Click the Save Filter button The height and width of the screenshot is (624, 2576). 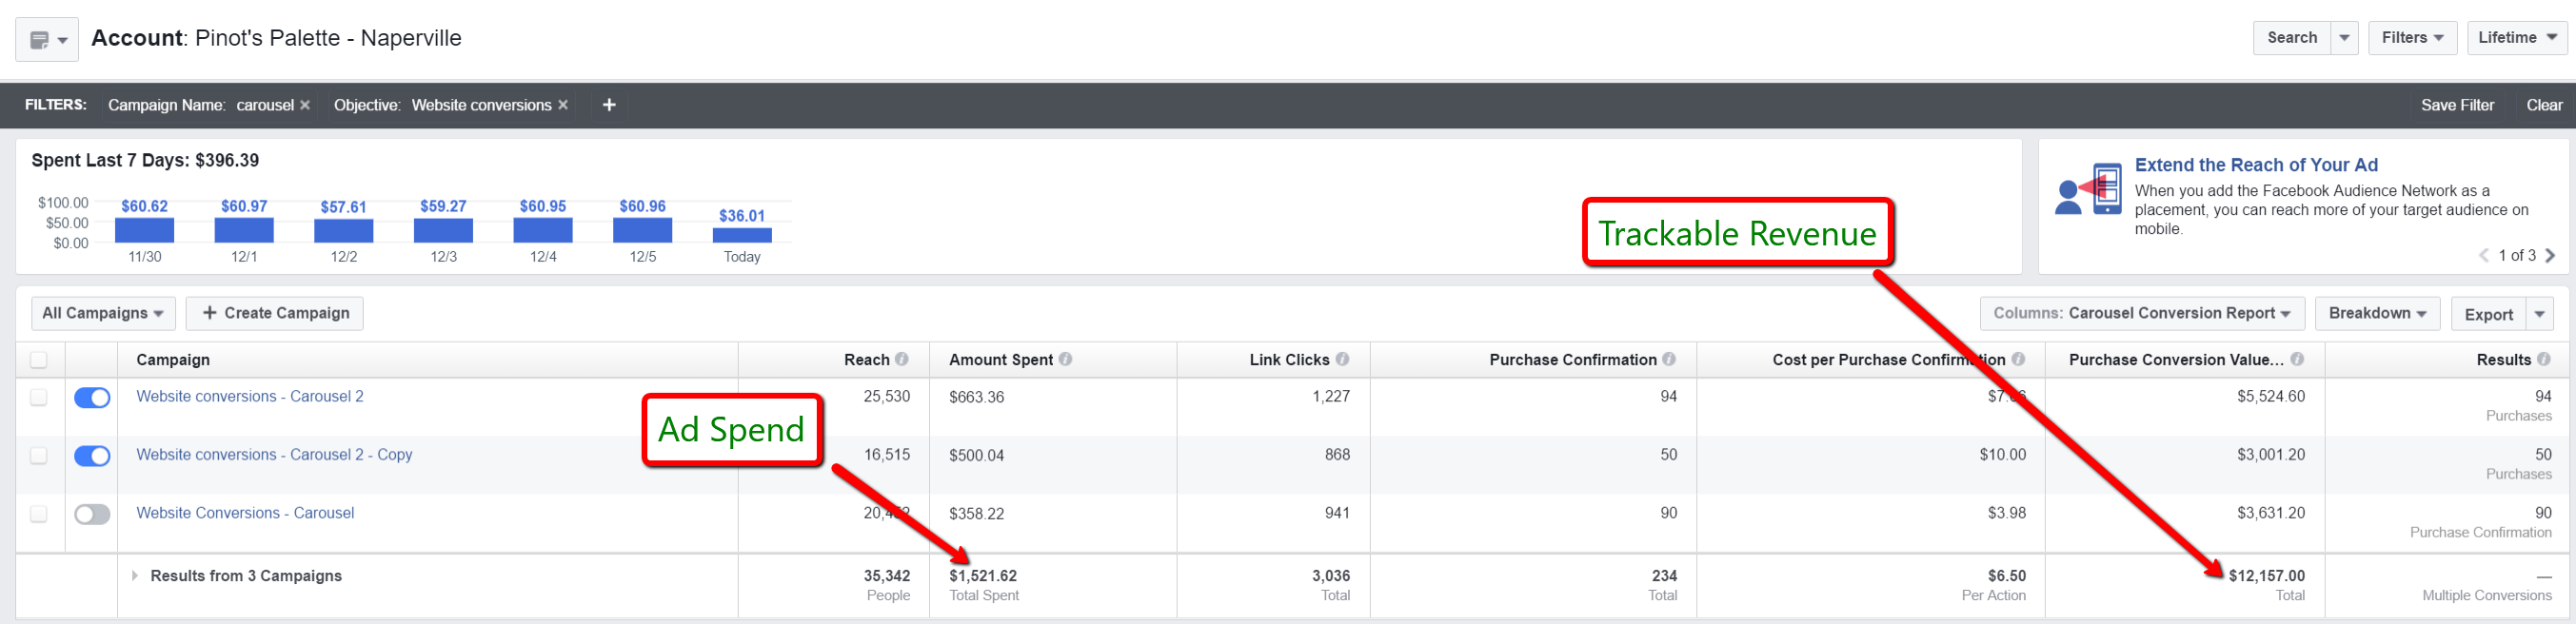point(2457,105)
